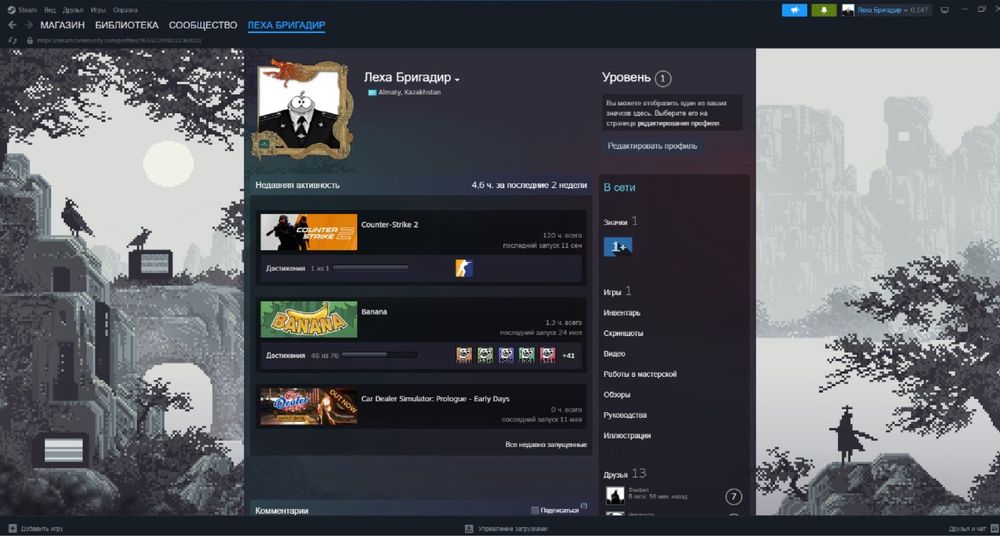Screen dimensions: 1000x536
Task: Switch to the МАГАЗИН tab
Action: [x=62, y=25]
